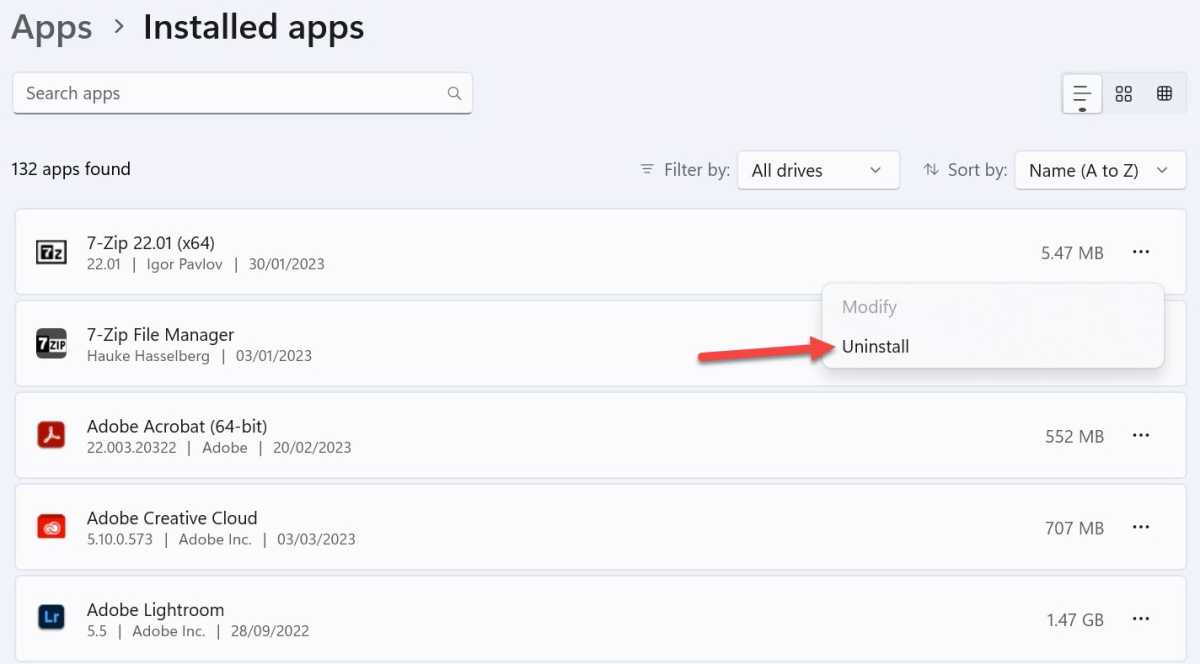Image resolution: width=1200 pixels, height=664 pixels.
Task: Click the 'Sort by:' label
Action: pos(977,170)
